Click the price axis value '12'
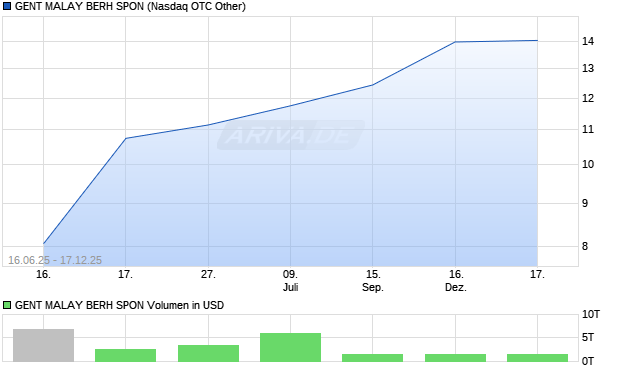620x371 pixels. click(x=588, y=98)
